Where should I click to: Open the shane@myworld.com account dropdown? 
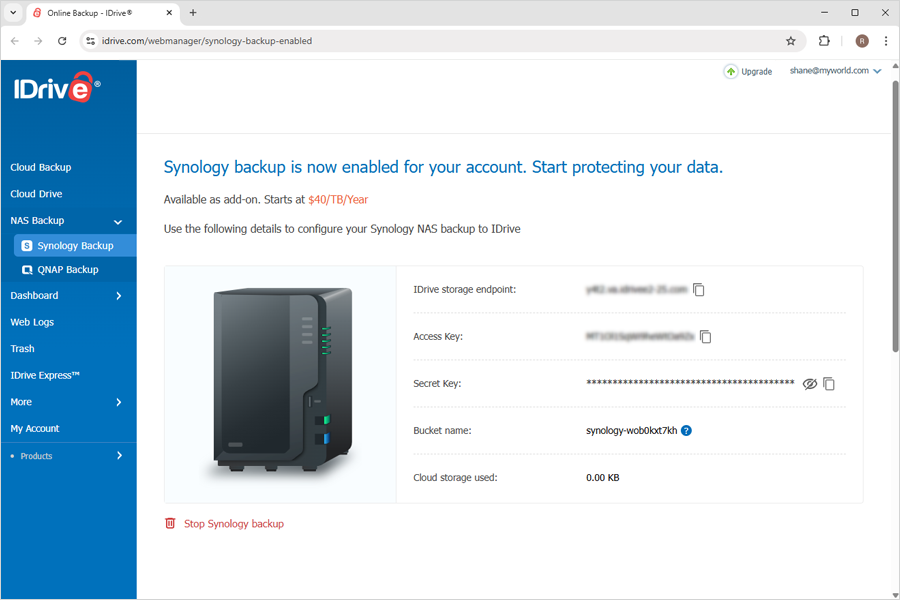tap(835, 71)
